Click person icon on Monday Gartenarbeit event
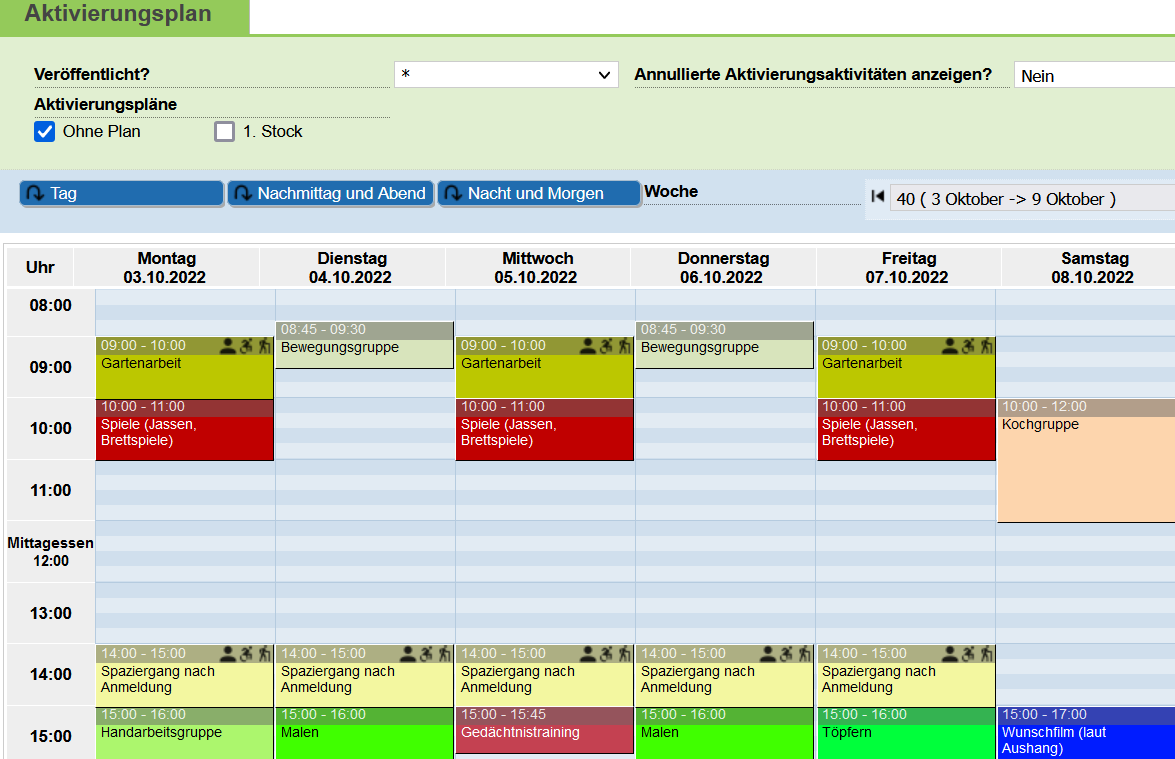 (228, 345)
